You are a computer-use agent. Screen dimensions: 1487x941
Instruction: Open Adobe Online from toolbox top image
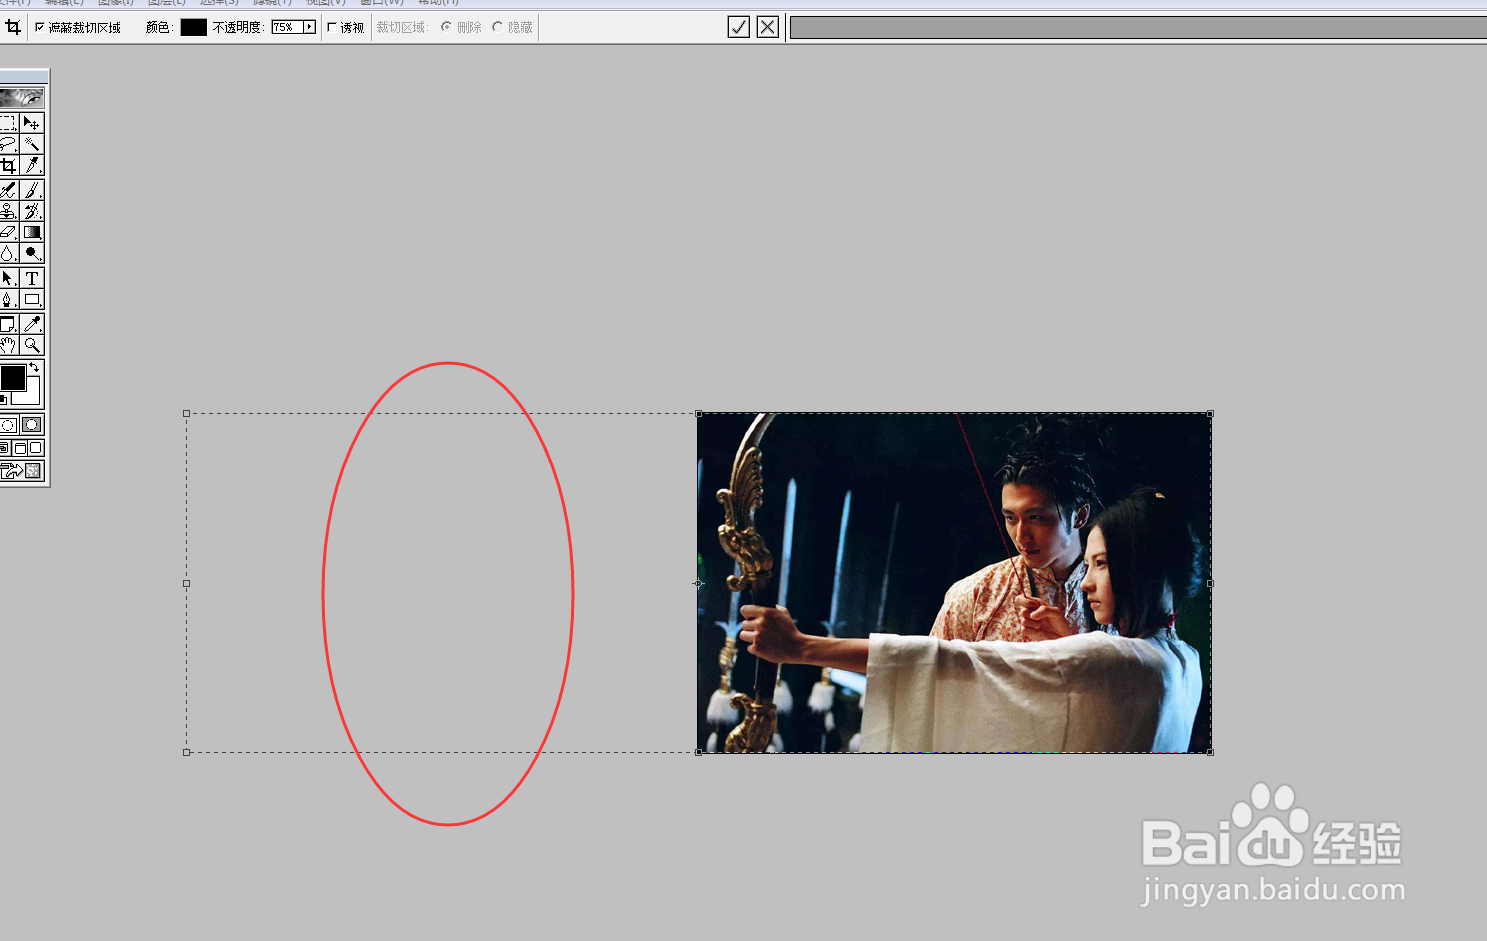pos(21,97)
